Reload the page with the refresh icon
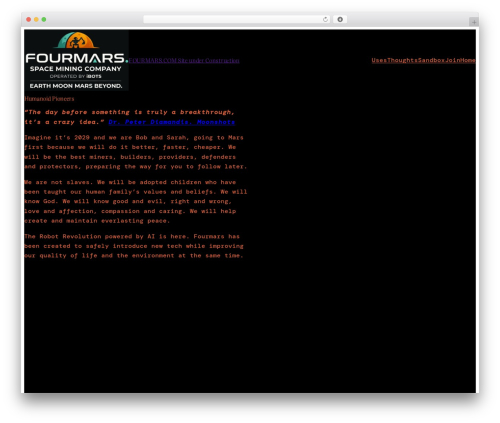Viewport: 500px width, 423px height. click(325, 20)
